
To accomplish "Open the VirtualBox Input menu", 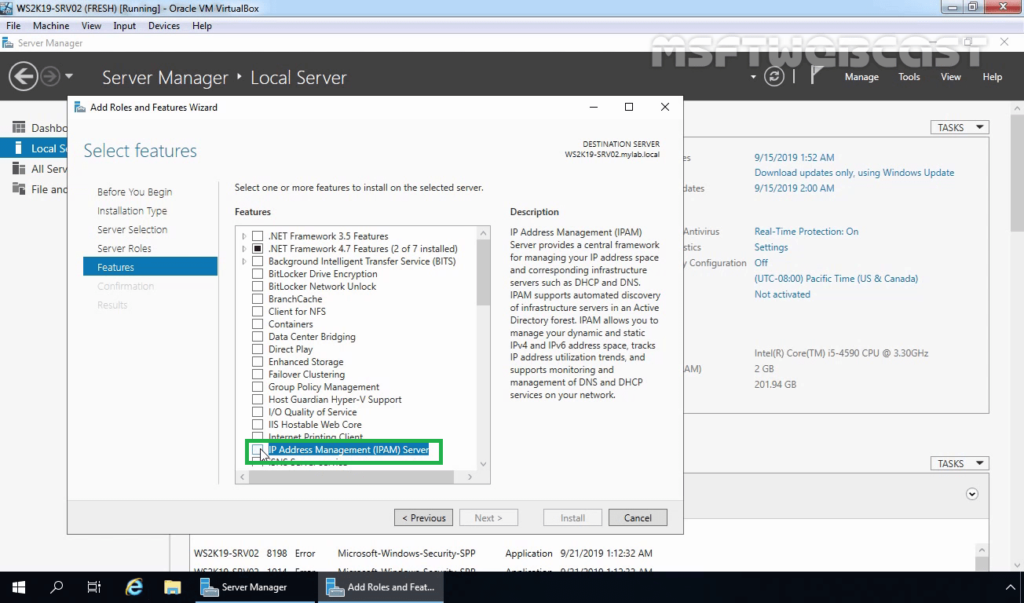I will 124,25.
